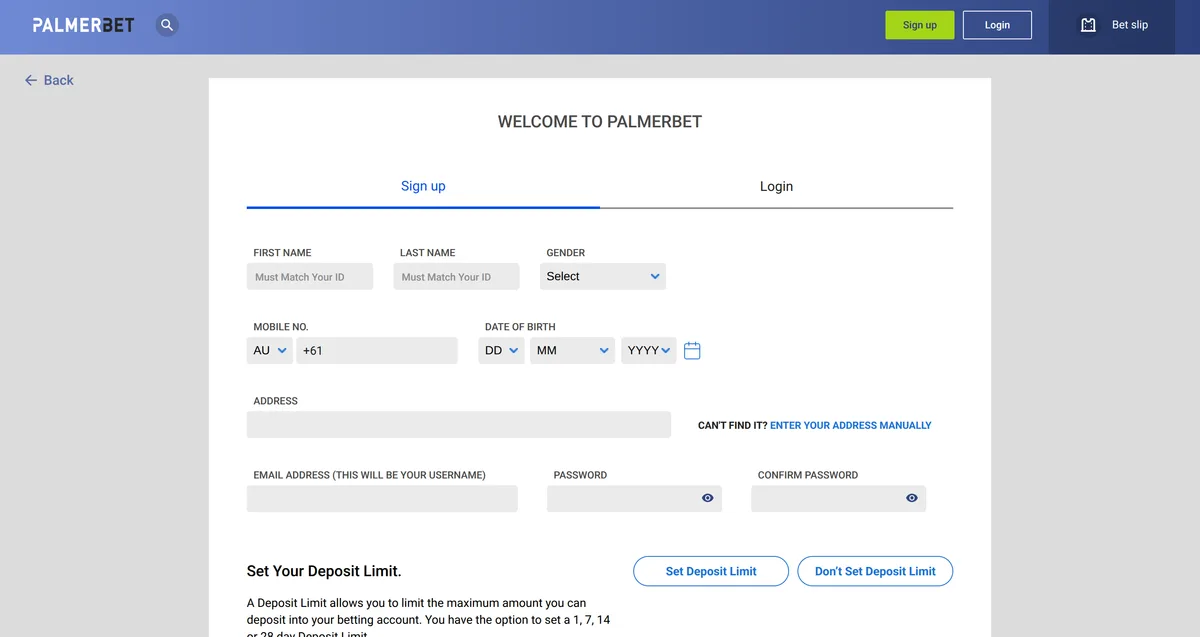The image size is (1200, 637).
Task: Click the Palmerbet logo
Action: pyautogui.click(x=83, y=25)
